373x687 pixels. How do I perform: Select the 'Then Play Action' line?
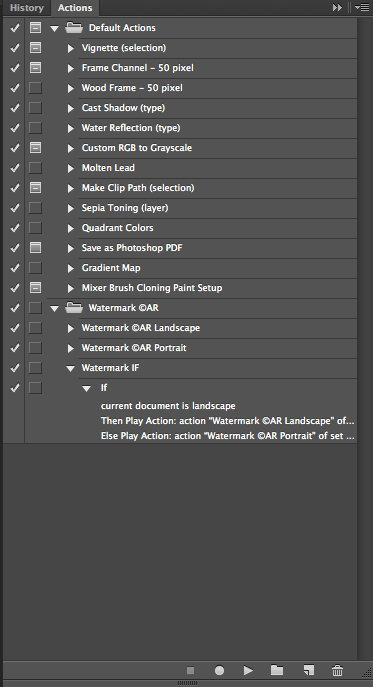pyautogui.click(x=227, y=421)
